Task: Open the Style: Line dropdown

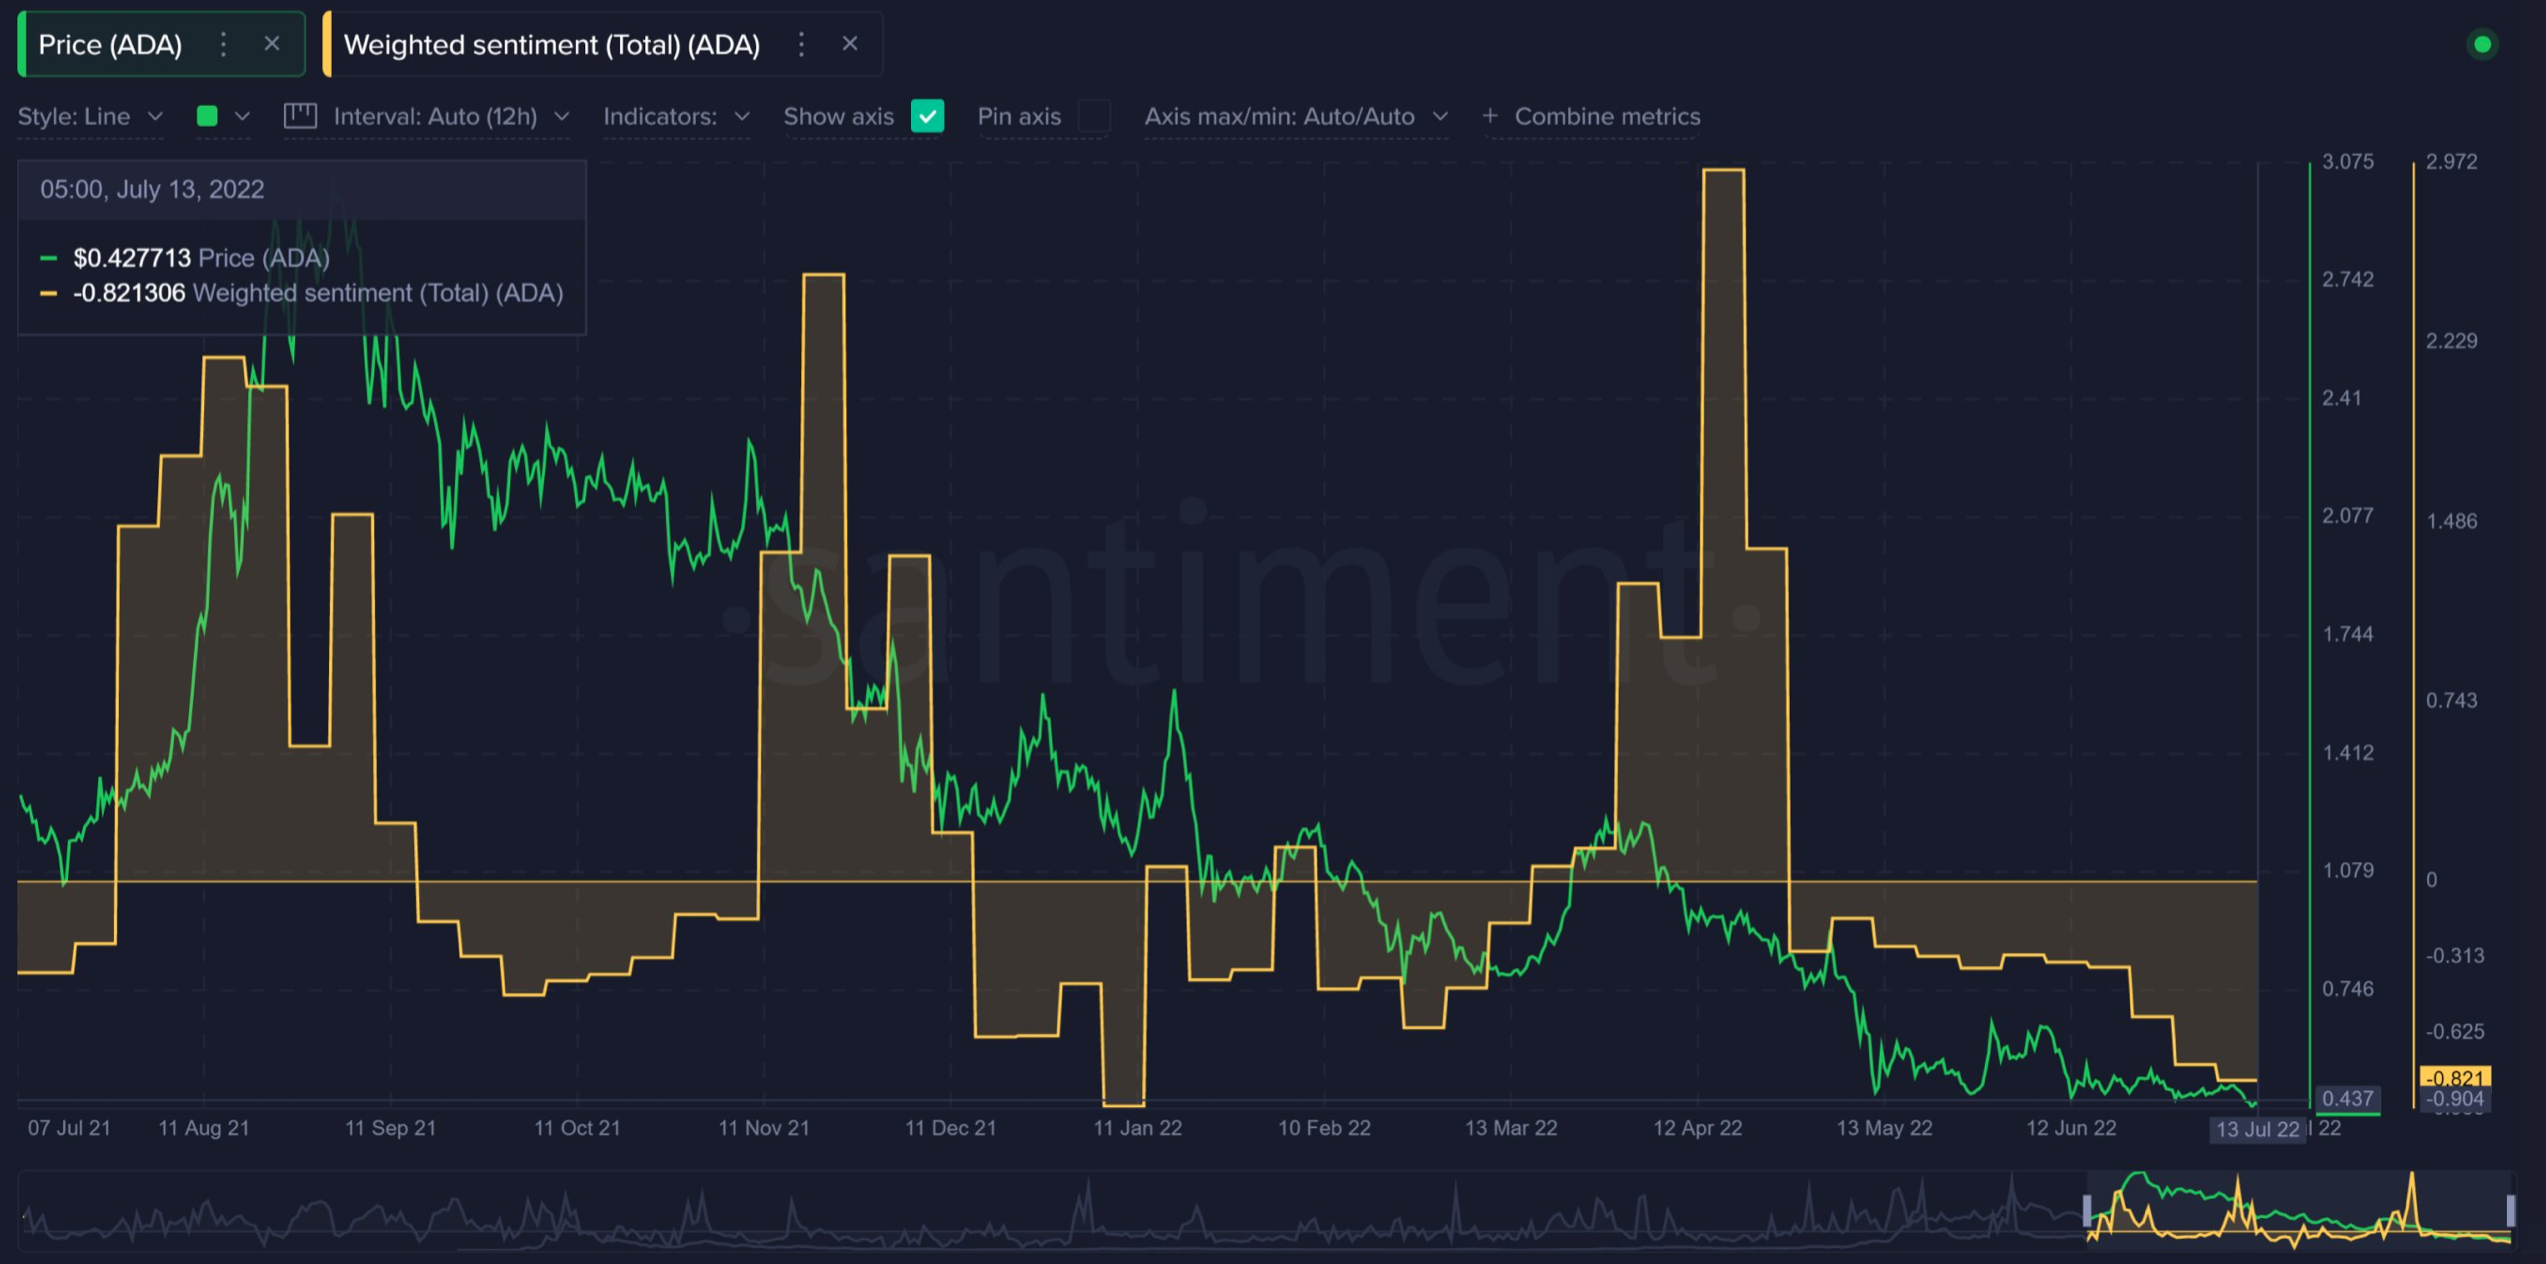Action: click(91, 116)
